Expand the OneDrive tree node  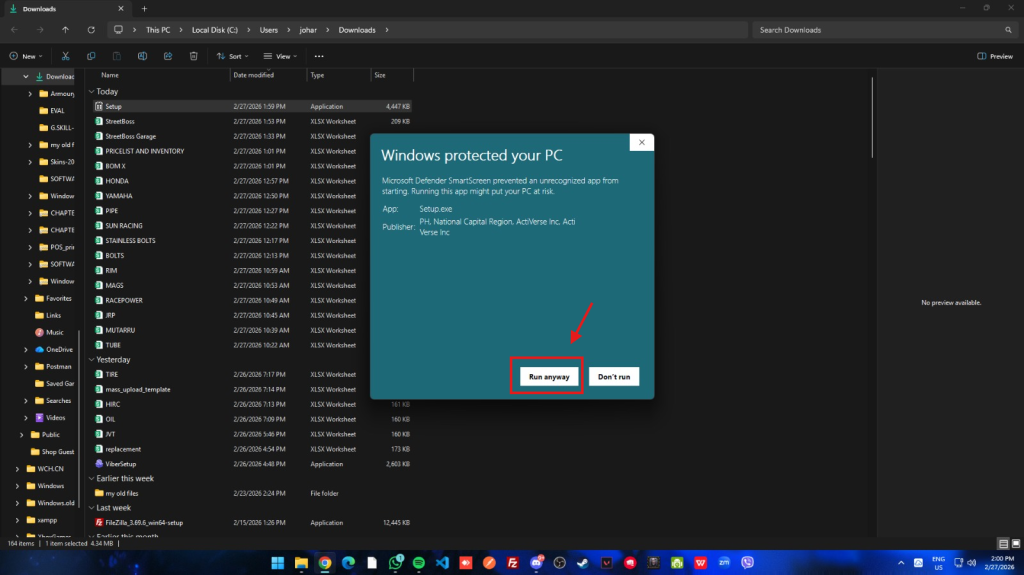[26, 350]
